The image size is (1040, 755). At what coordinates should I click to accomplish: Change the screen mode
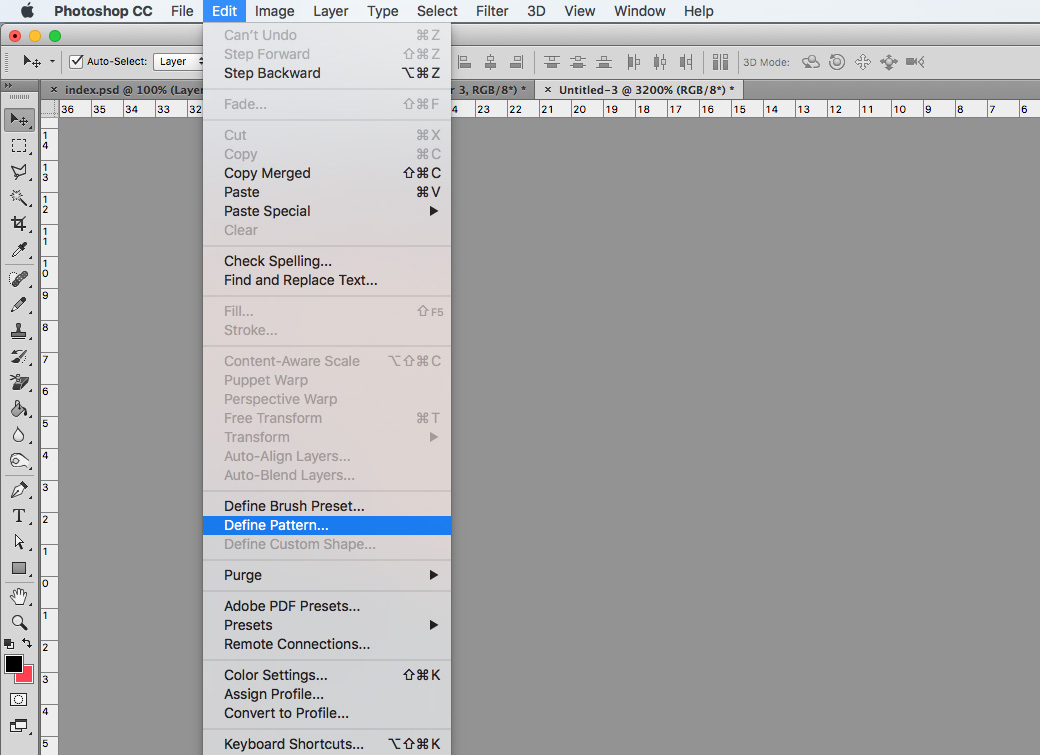point(19,726)
